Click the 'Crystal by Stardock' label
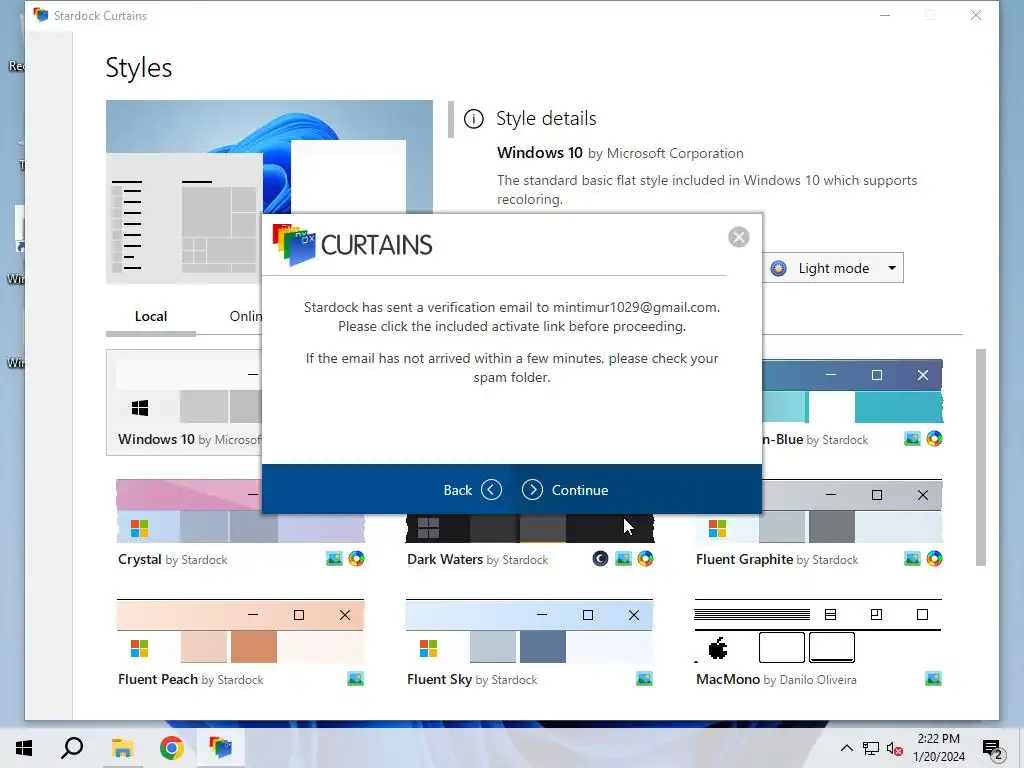Image resolution: width=1024 pixels, height=768 pixels. click(172, 560)
